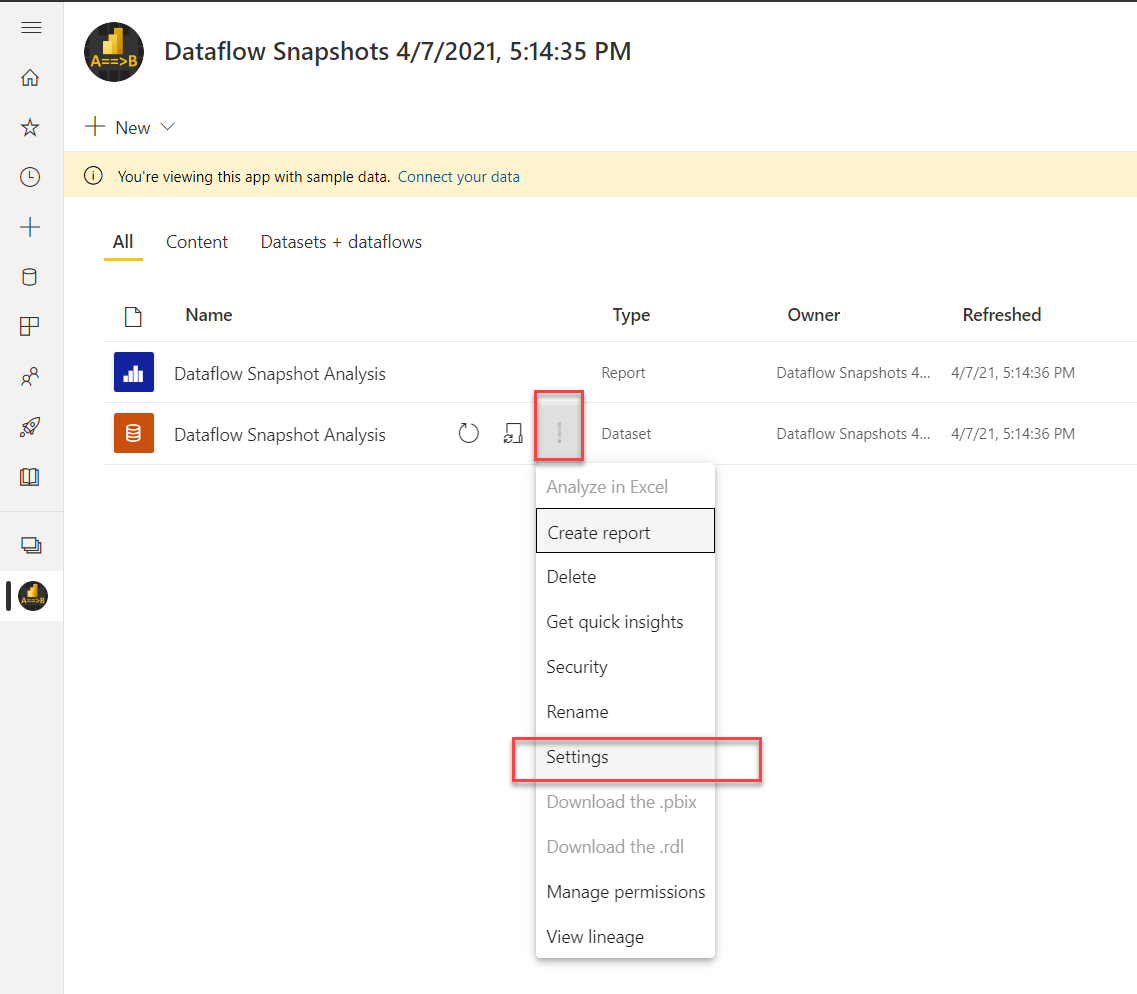Go to Home in sidebar
Image resolution: width=1137 pixels, height=994 pixels.
click(30, 78)
